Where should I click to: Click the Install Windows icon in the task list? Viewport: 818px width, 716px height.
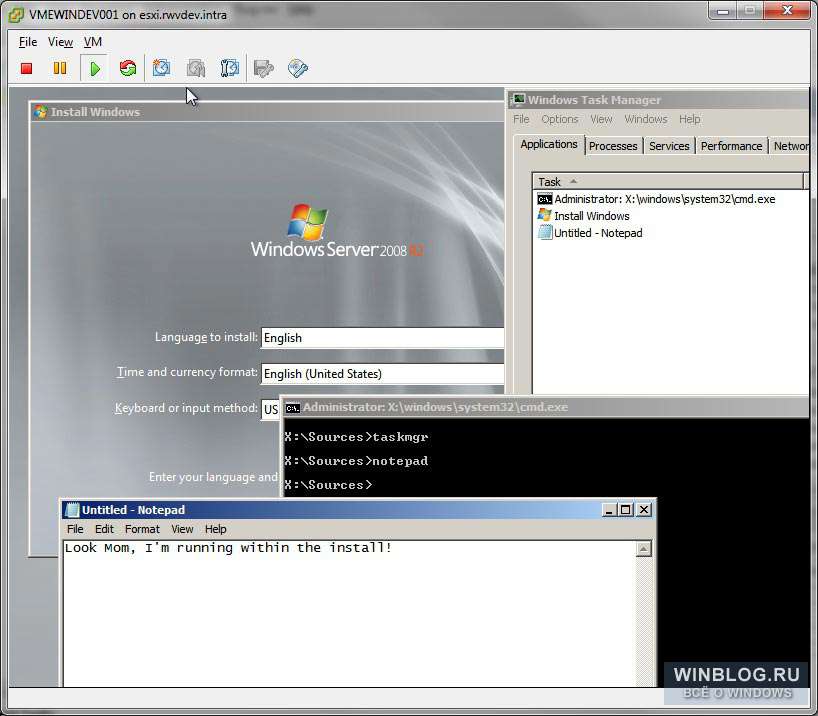point(545,215)
